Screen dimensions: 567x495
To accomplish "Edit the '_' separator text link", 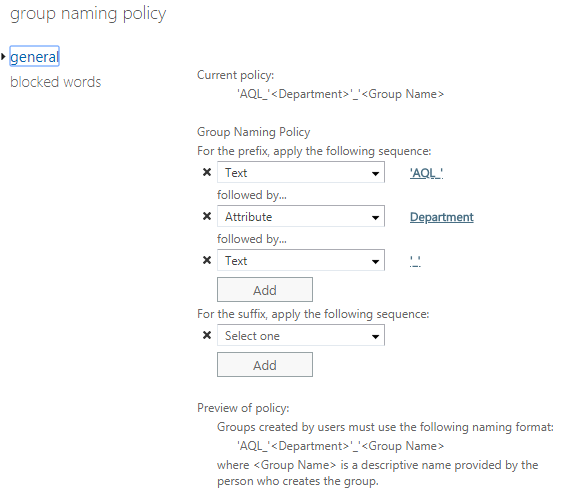I will [415, 261].
